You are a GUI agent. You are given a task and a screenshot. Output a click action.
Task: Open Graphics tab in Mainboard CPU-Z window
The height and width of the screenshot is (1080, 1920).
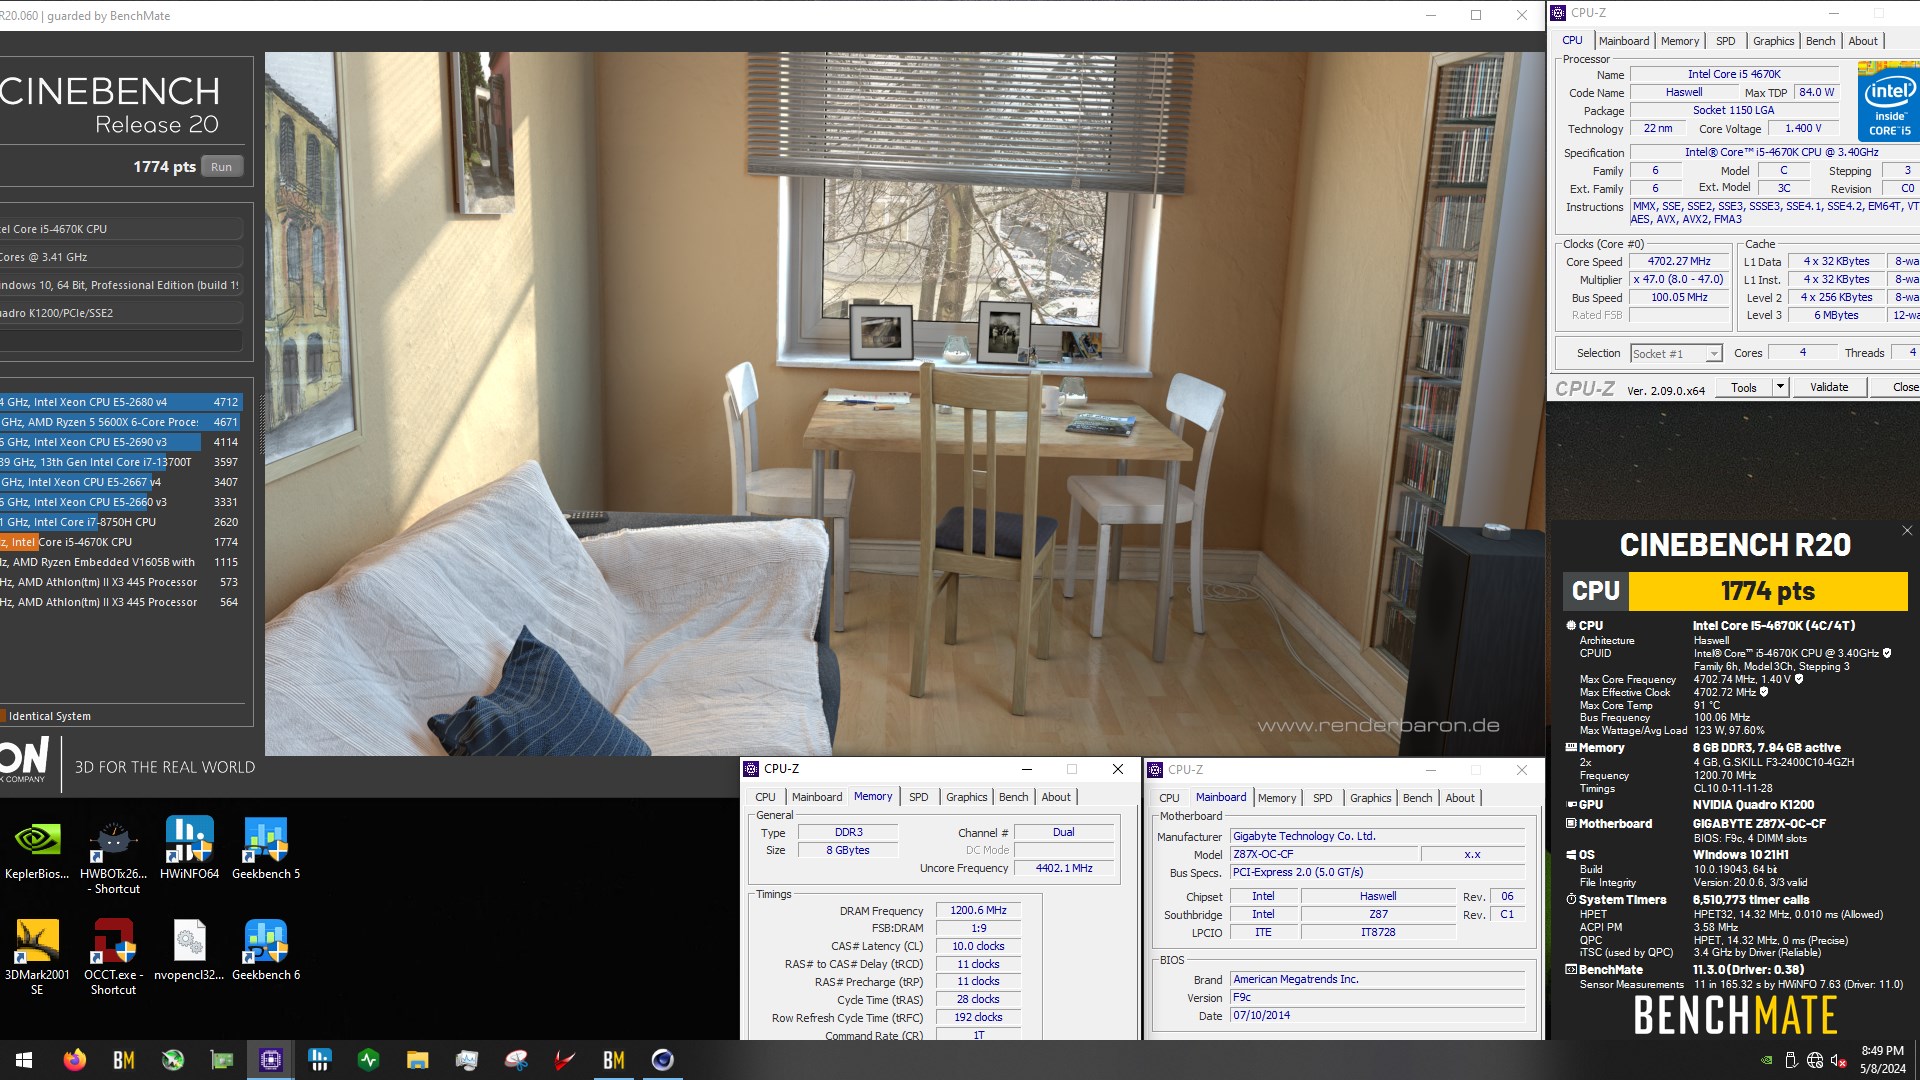pos(1370,798)
